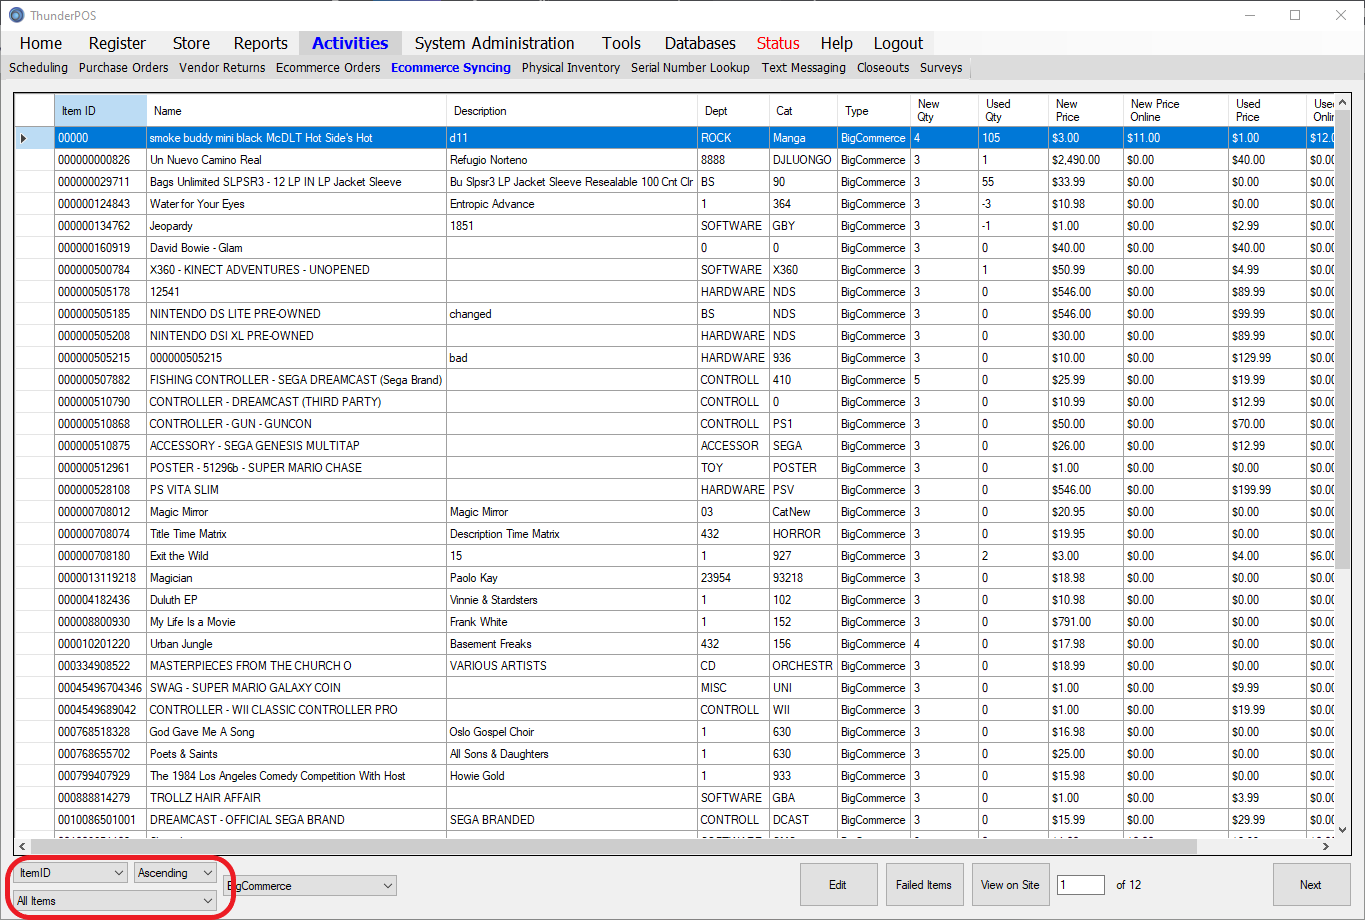Click the Edit button
Image resolution: width=1365 pixels, height=920 pixels.
tap(838, 885)
